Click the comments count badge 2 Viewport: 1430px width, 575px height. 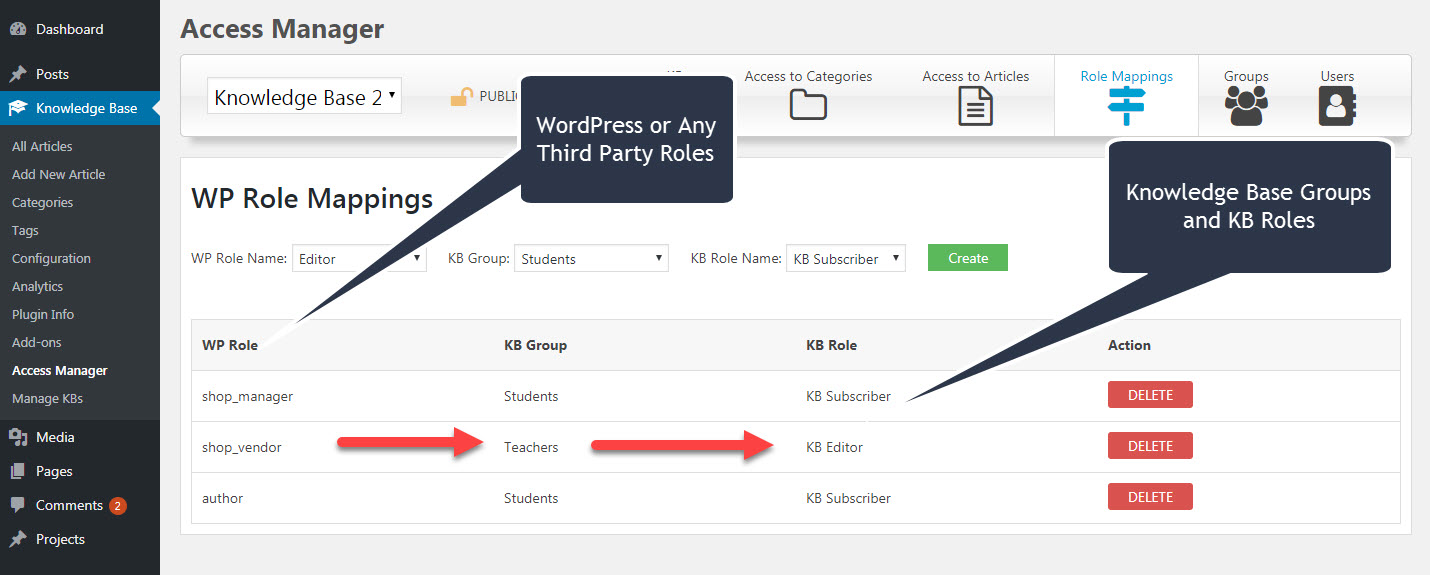tap(118, 506)
